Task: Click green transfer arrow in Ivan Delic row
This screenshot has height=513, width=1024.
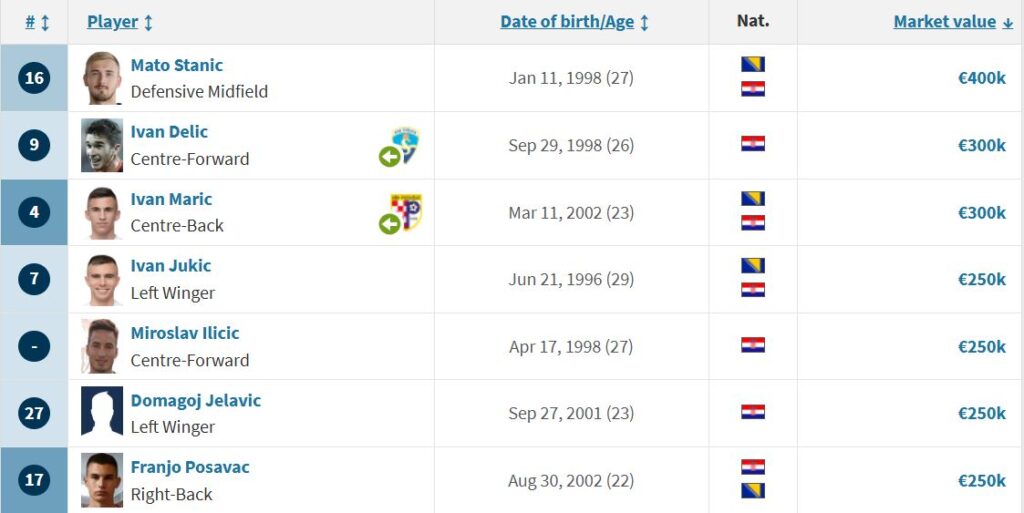Action: click(x=389, y=157)
